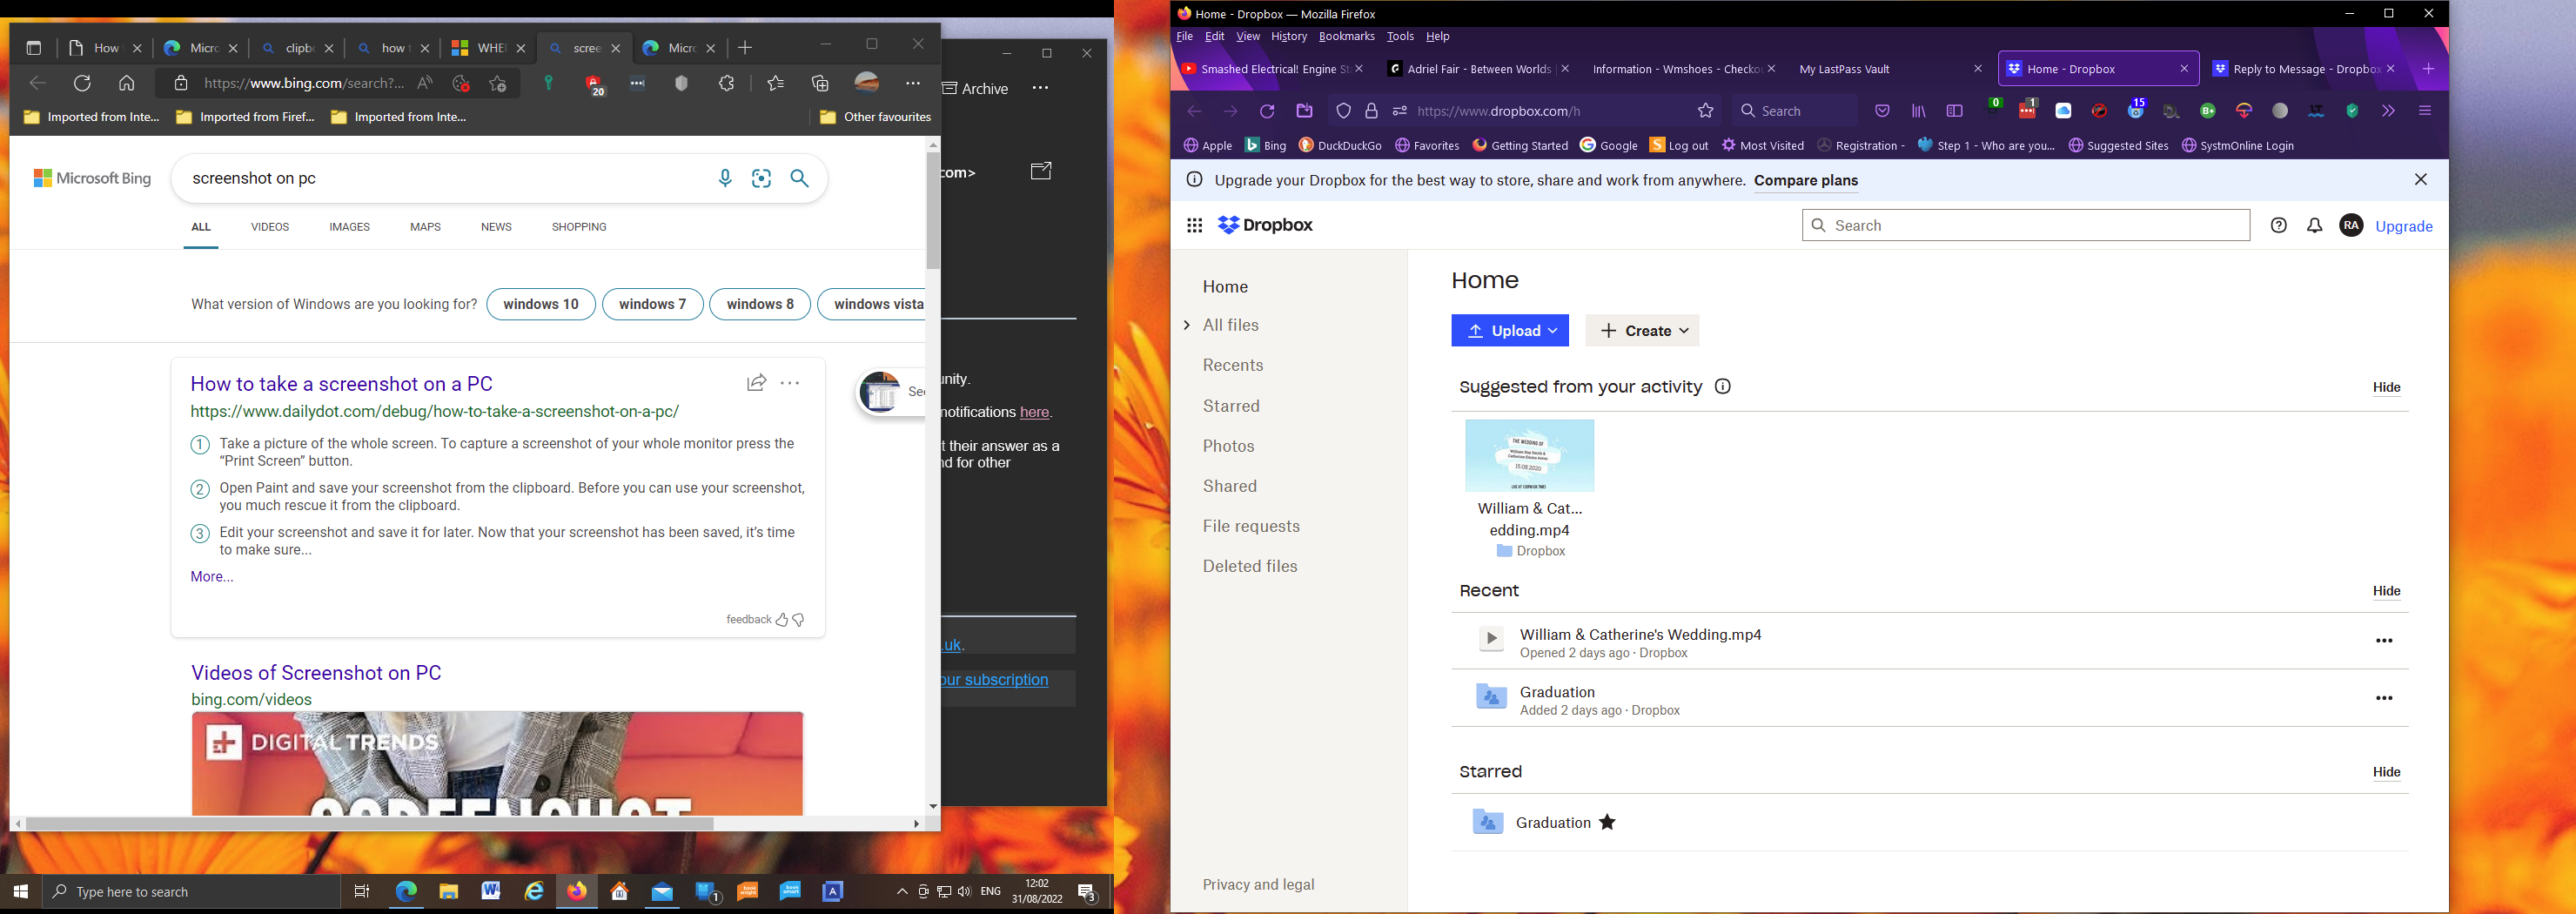Open the Create dropdown button
2576x914 pixels.
[x=1642, y=331]
